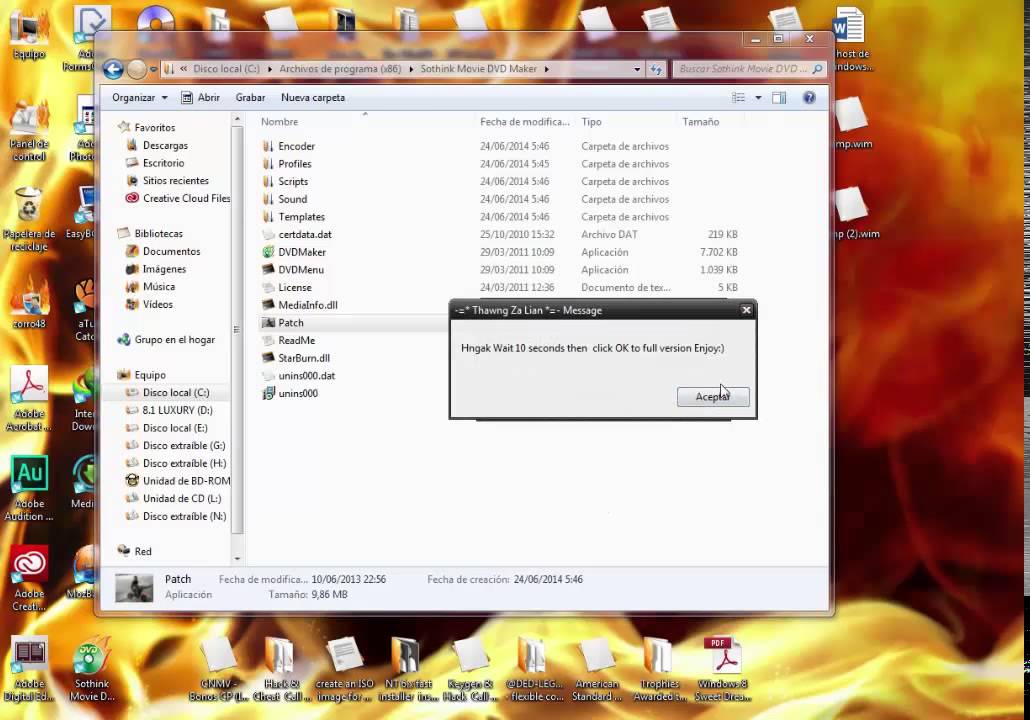Select the Templates folder

(x=301, y=217)
